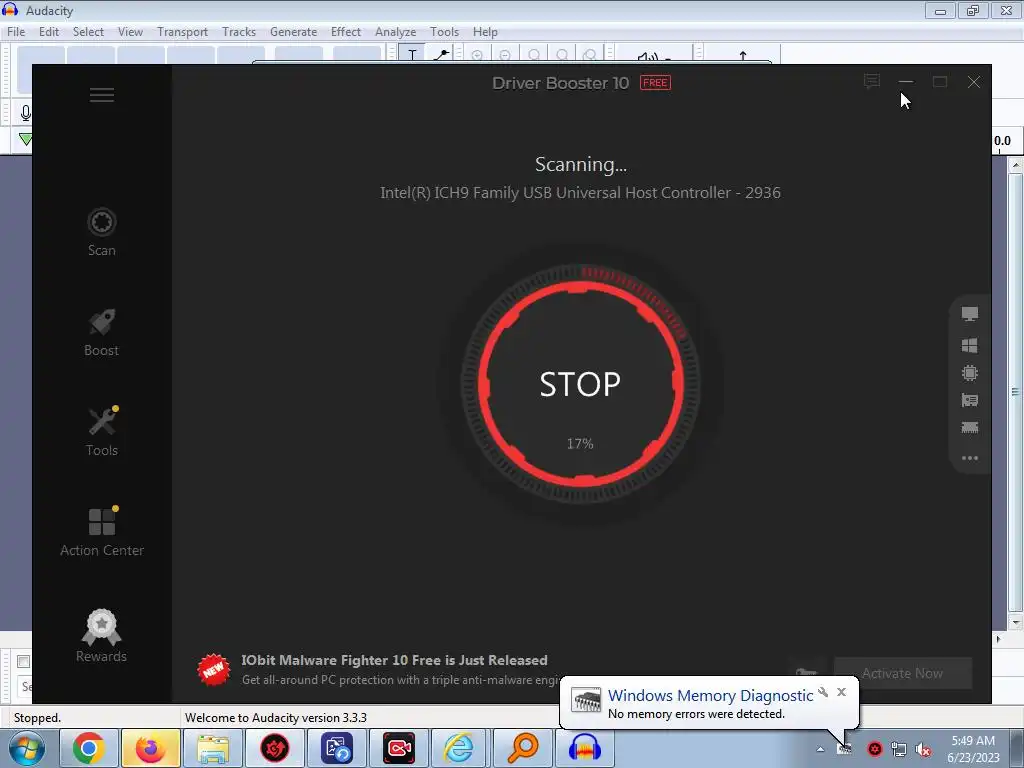Show hidden system tray icons
The height and width of the screenshot is (768, 1024).
pyautogui.click(x=820, y=750)
